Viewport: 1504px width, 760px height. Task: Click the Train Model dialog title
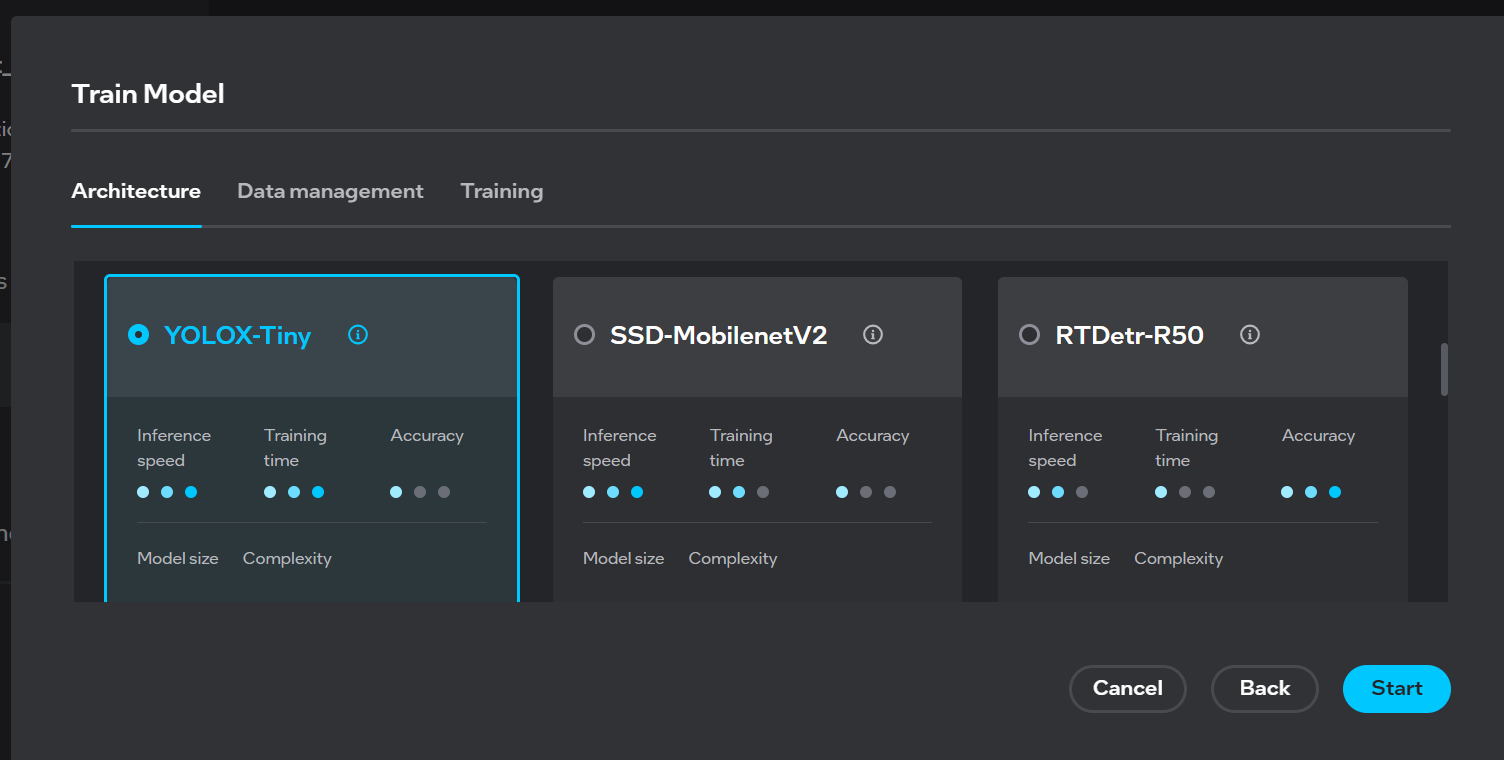(x=148, y=94)
